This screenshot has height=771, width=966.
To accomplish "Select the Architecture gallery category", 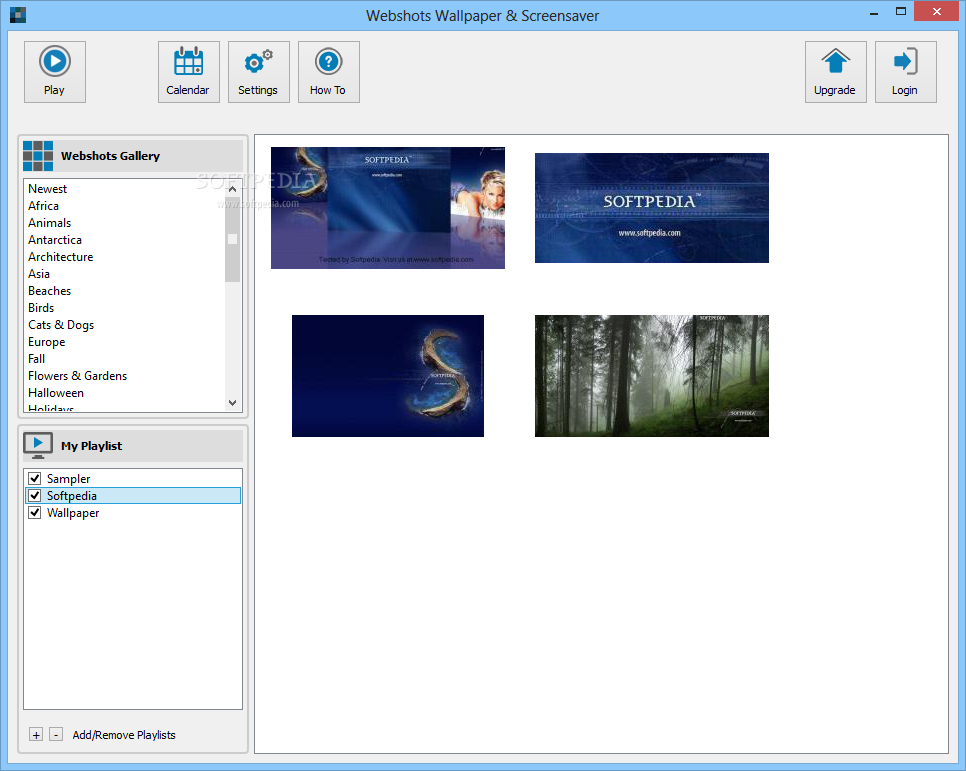I will pos(60,256).
